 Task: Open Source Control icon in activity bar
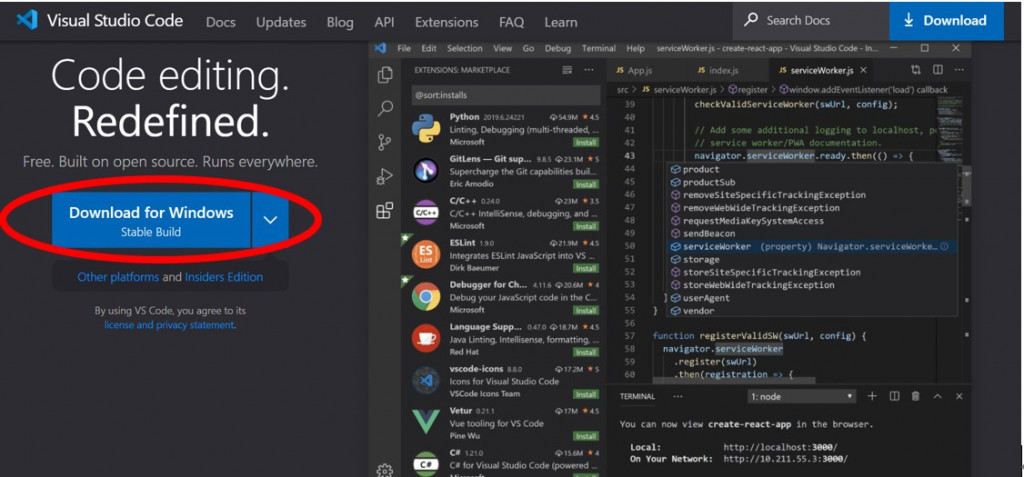[385, 142]
